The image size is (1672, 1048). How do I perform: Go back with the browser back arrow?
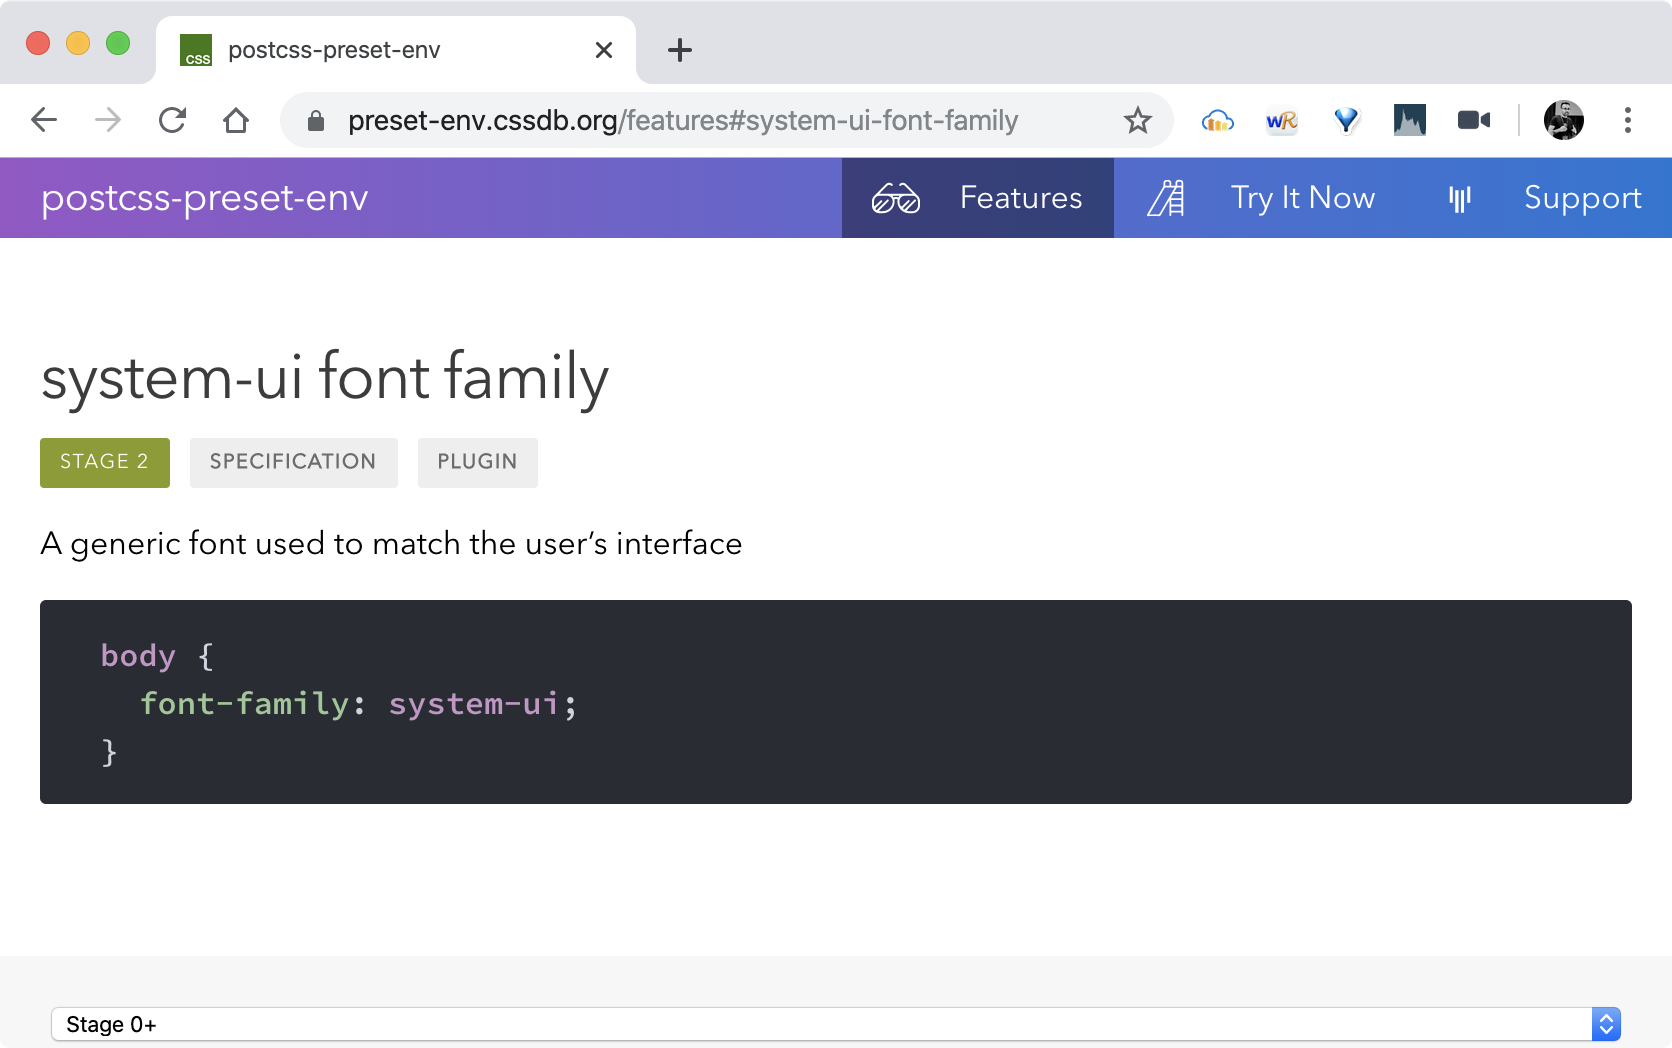(44, 120)
